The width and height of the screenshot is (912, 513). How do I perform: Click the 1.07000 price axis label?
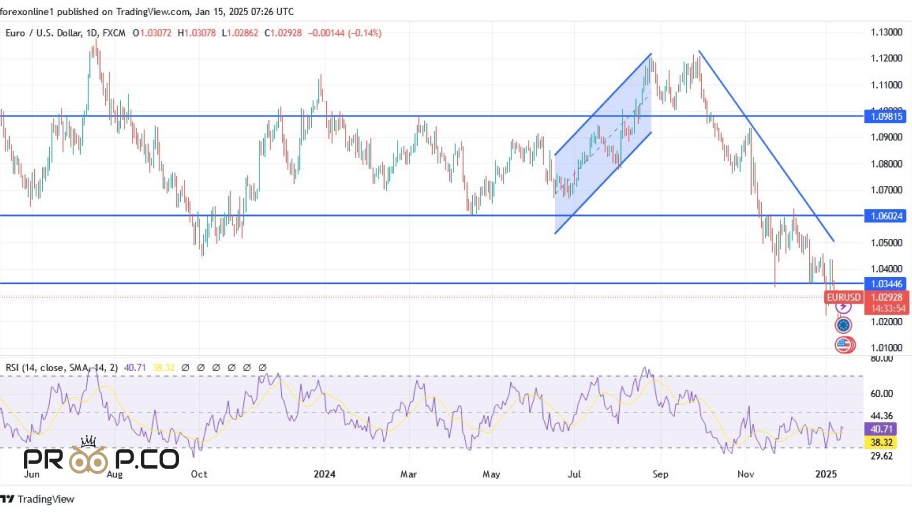pyautogui.click(x=886, y=190)
